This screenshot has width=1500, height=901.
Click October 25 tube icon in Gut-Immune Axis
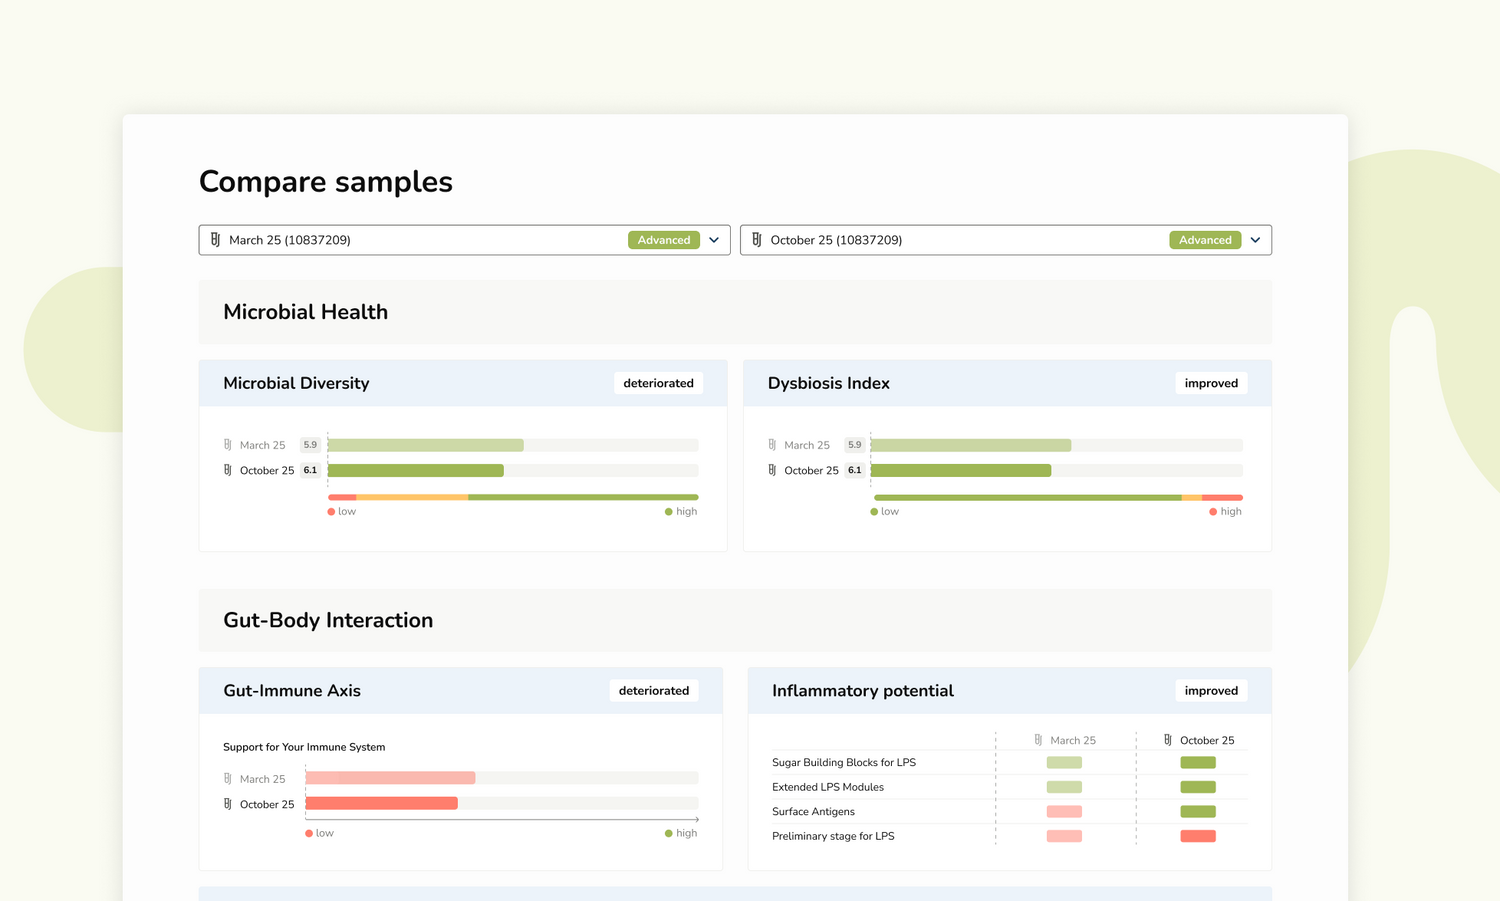tap(228, 804)
